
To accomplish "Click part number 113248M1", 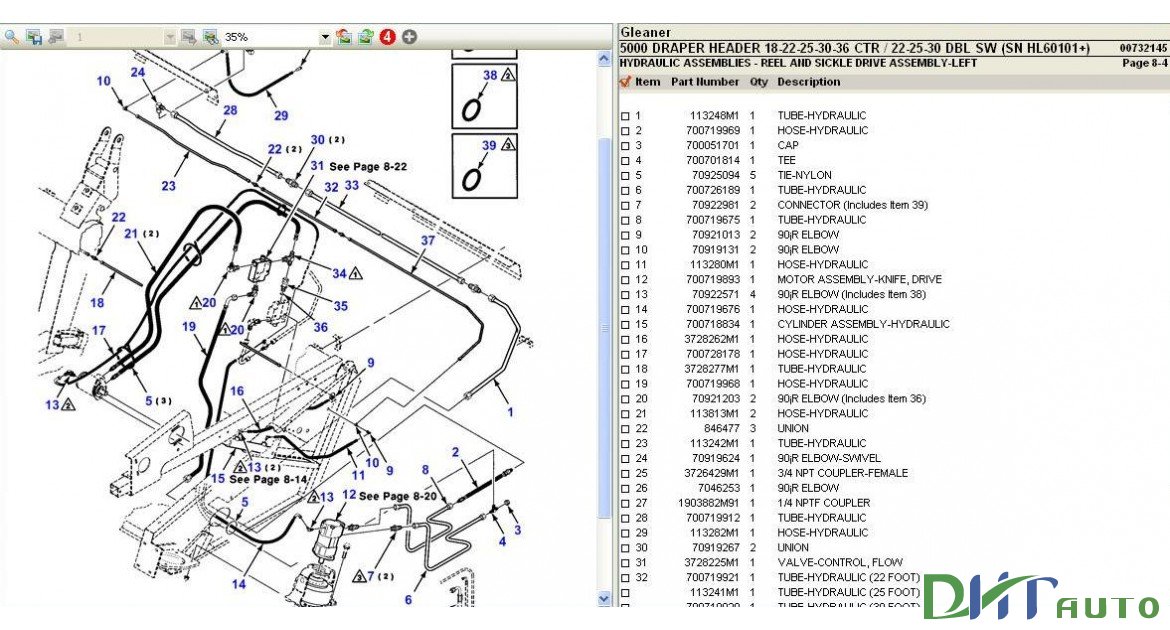I will pyautogui.click(x=714, y=116).
